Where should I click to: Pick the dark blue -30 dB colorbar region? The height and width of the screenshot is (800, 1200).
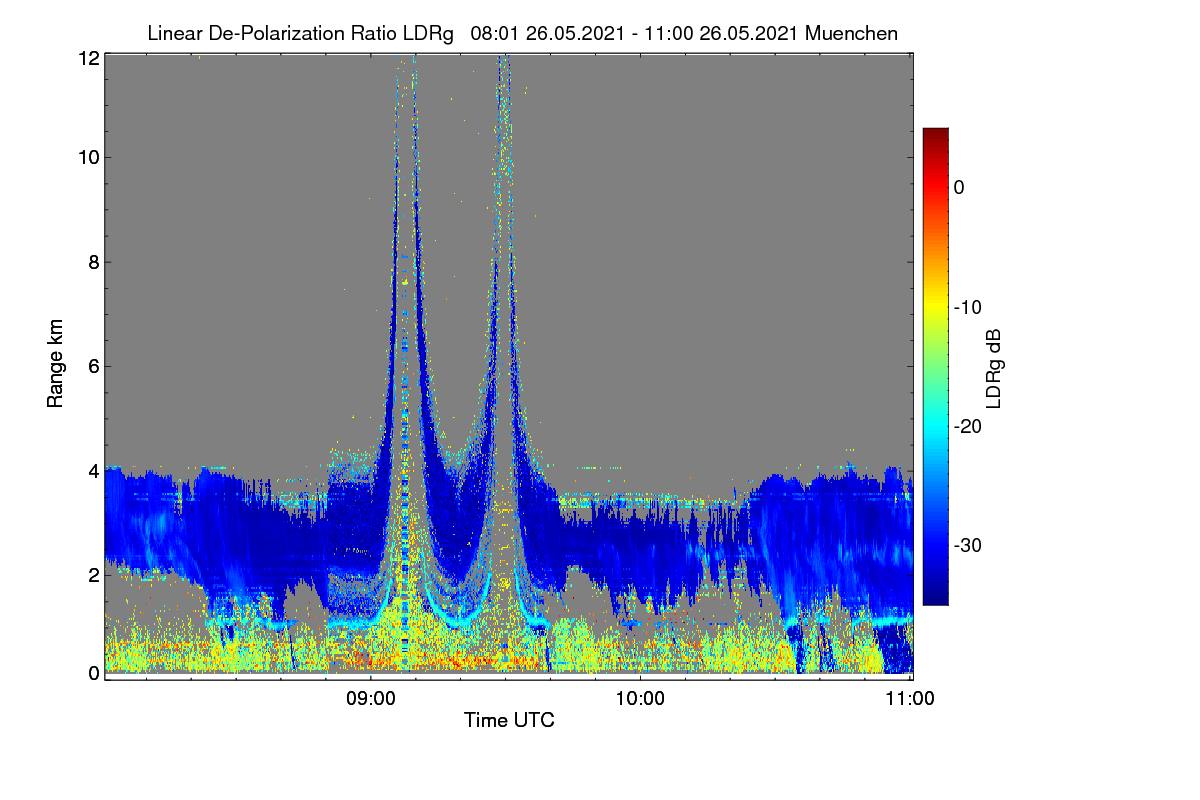[x=935, y=545]
